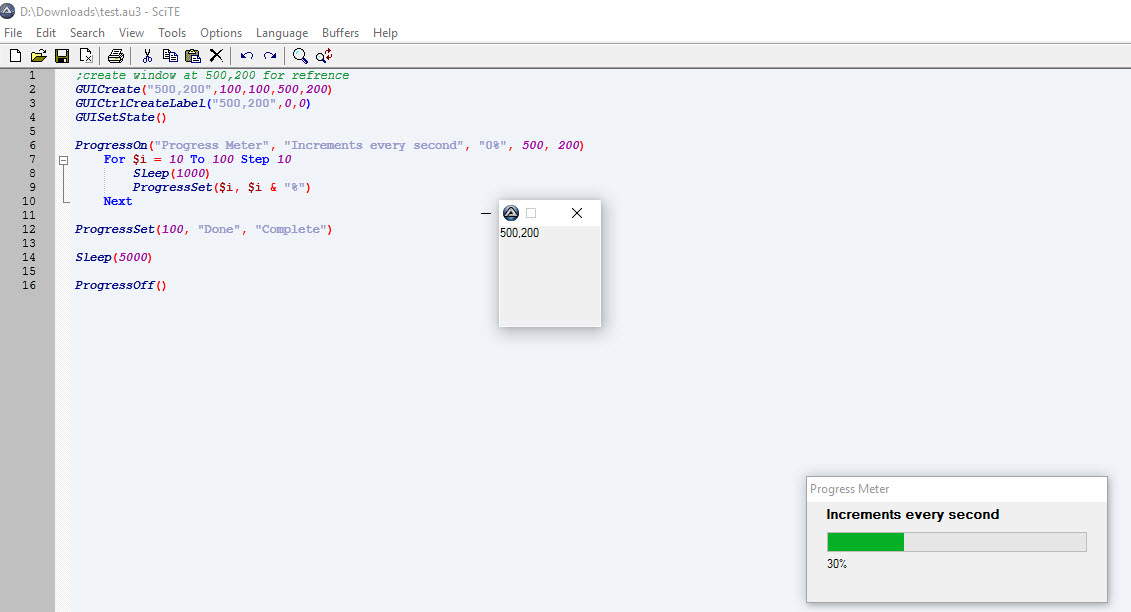Click the progress bar in Progress Meter
Screen dimensions: 1131x612
pyautogui.click(x=956, y=542)
